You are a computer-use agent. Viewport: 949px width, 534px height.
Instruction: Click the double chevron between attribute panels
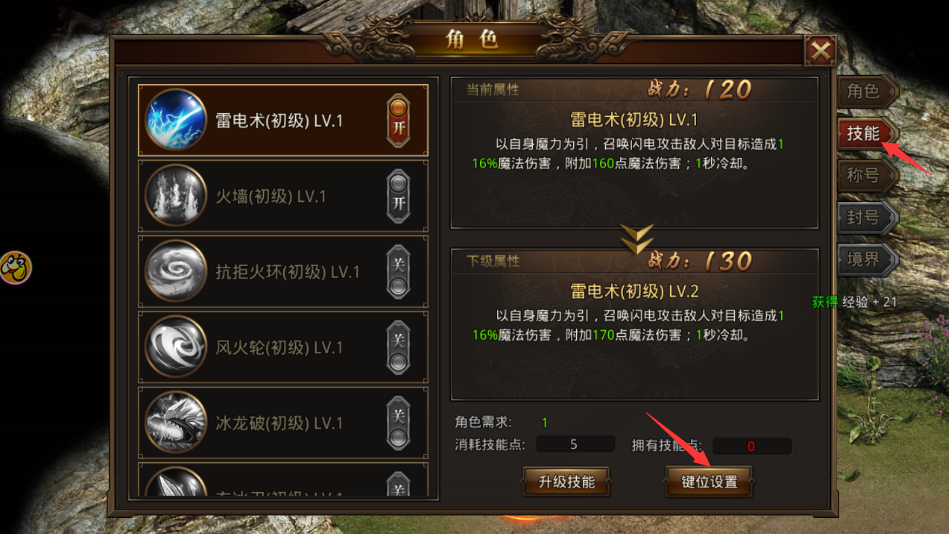(637, 239)
